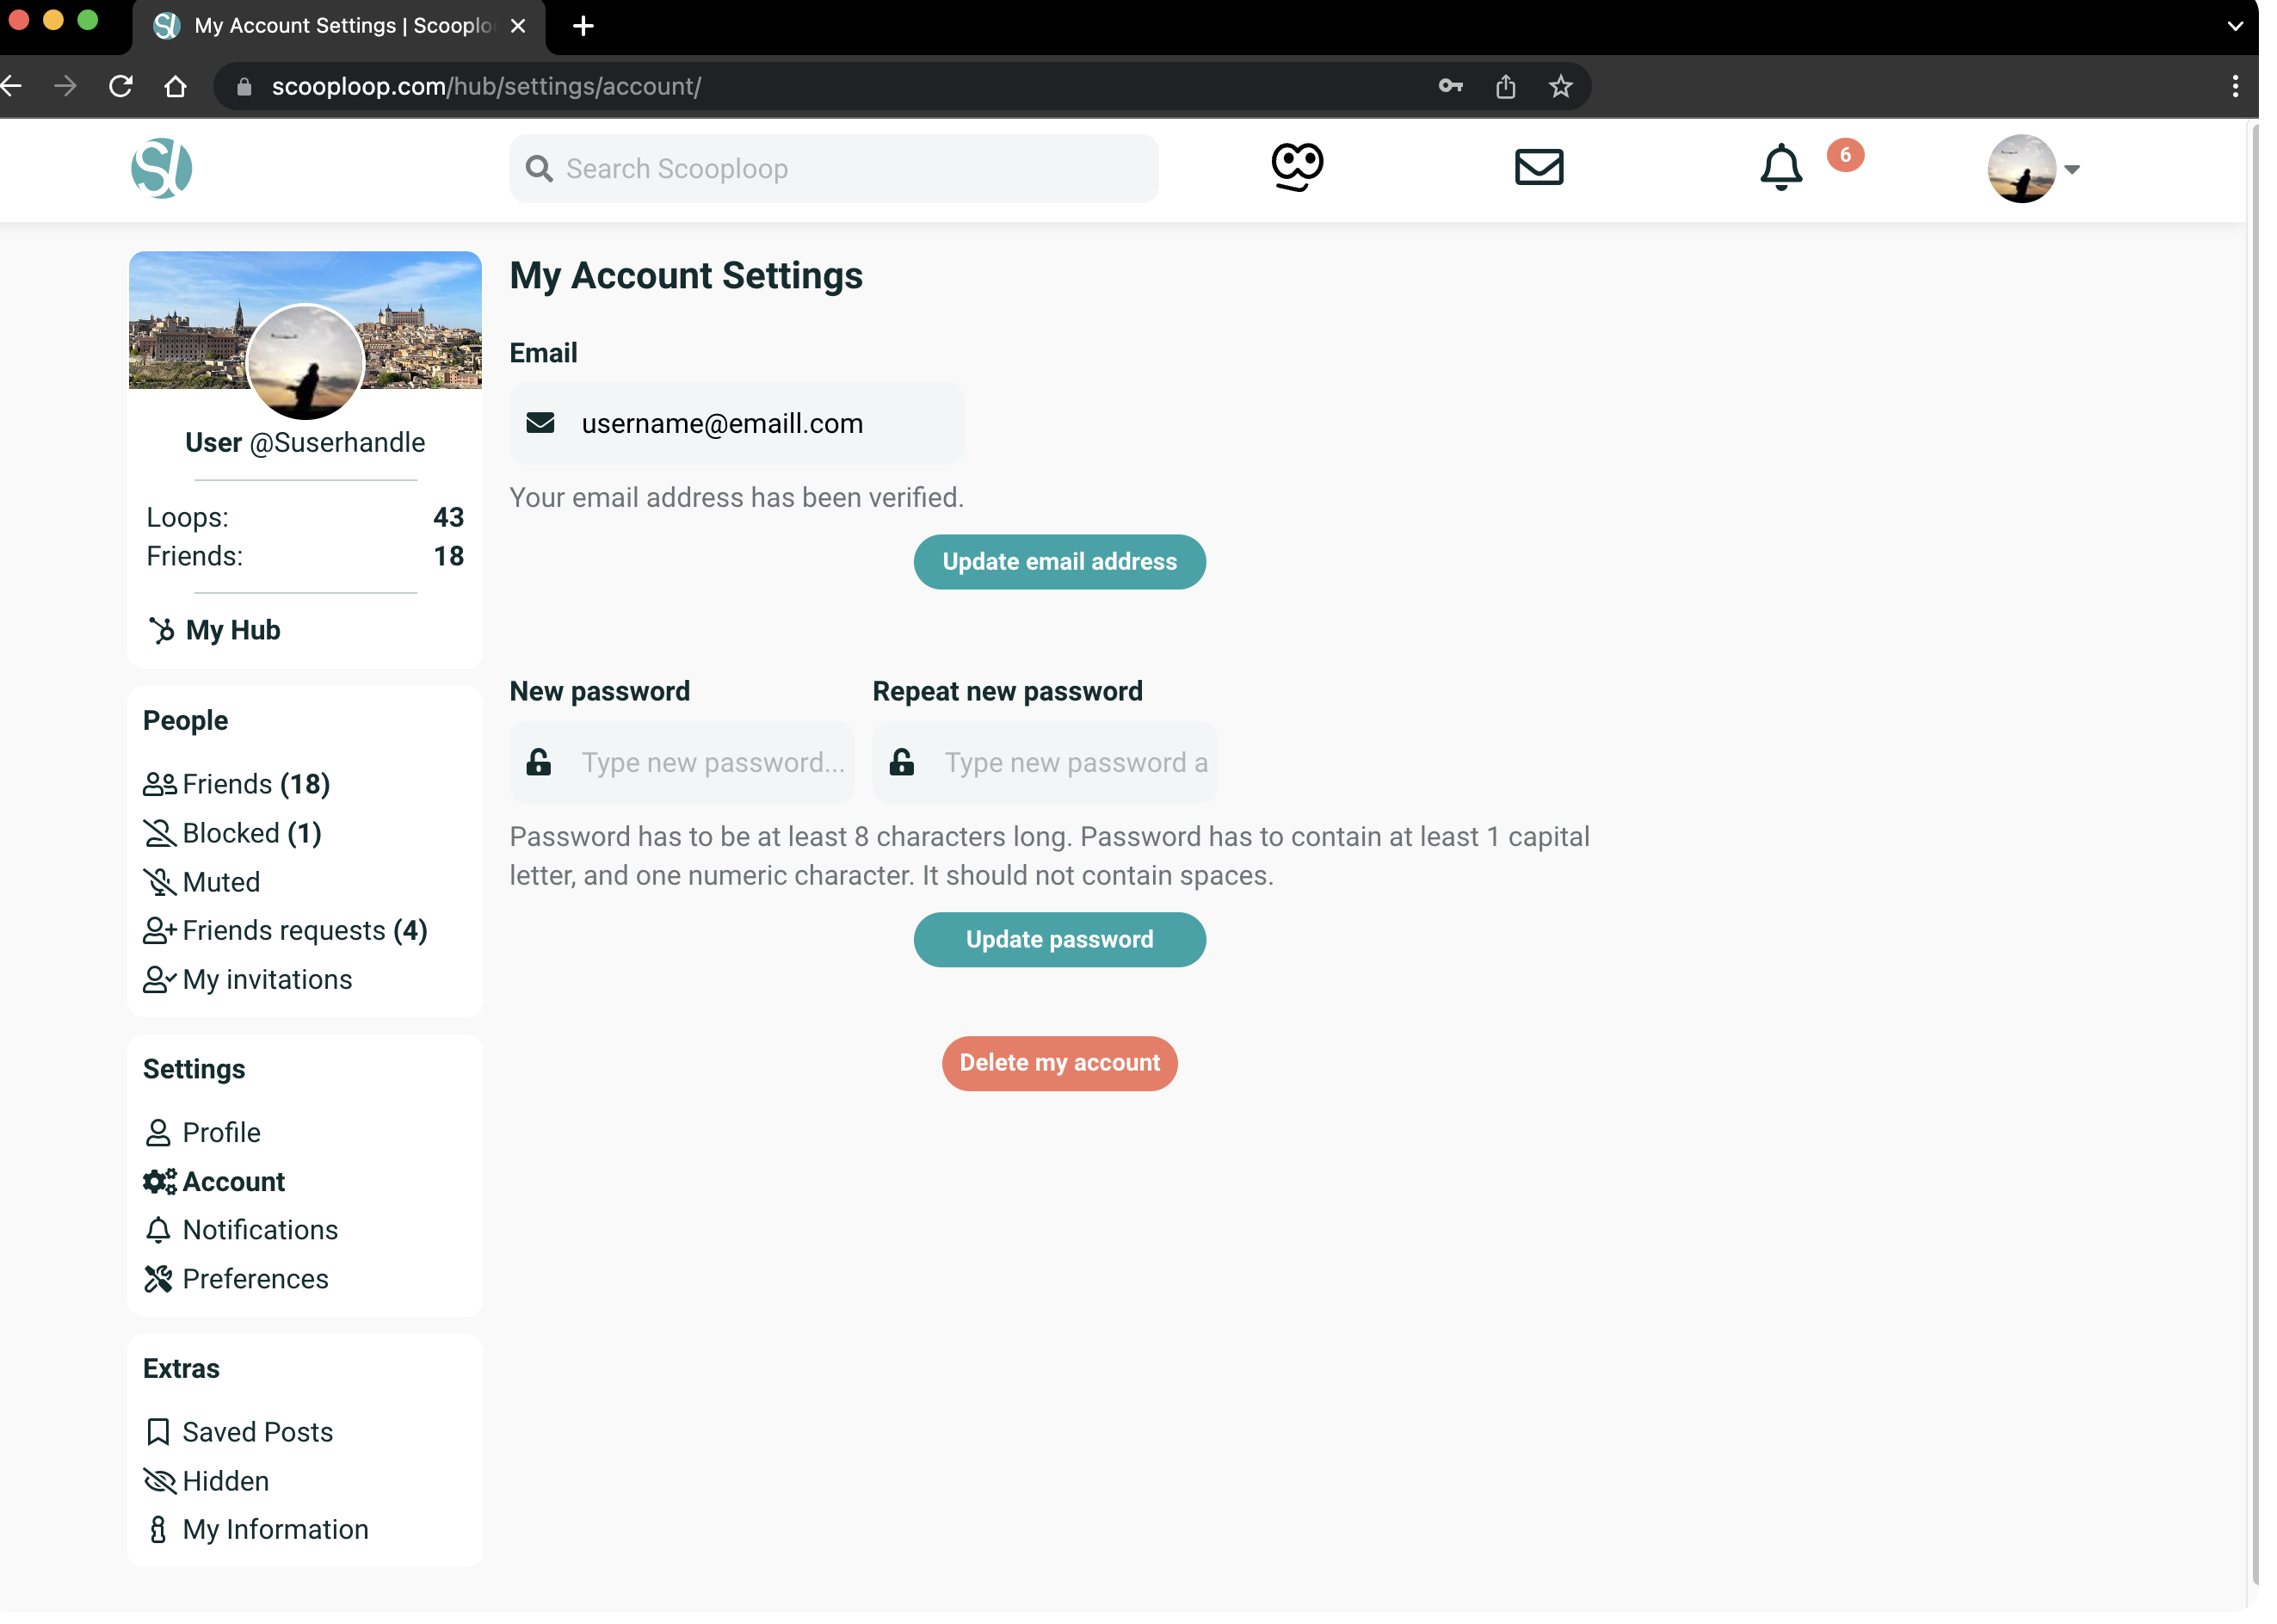2277x1624 pixels.
Task: Click the Muted microphone icon
Action: [x=160, y=883]
